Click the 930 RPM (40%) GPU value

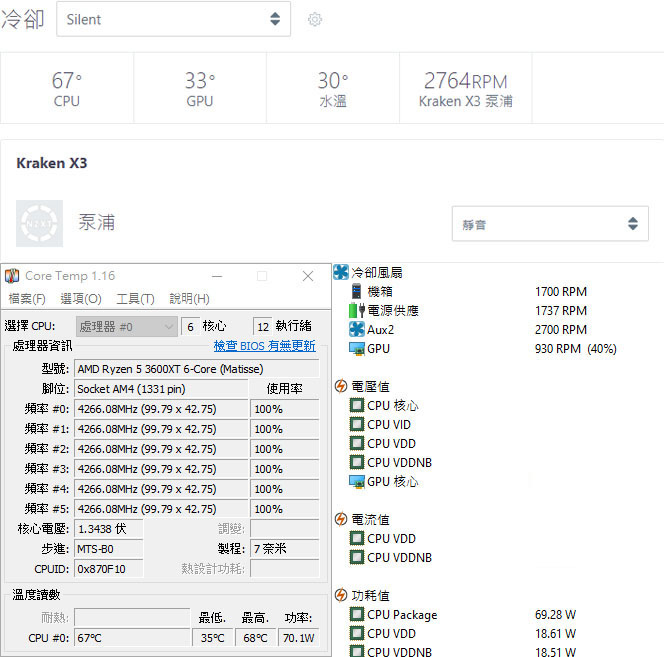coord(575,349)
